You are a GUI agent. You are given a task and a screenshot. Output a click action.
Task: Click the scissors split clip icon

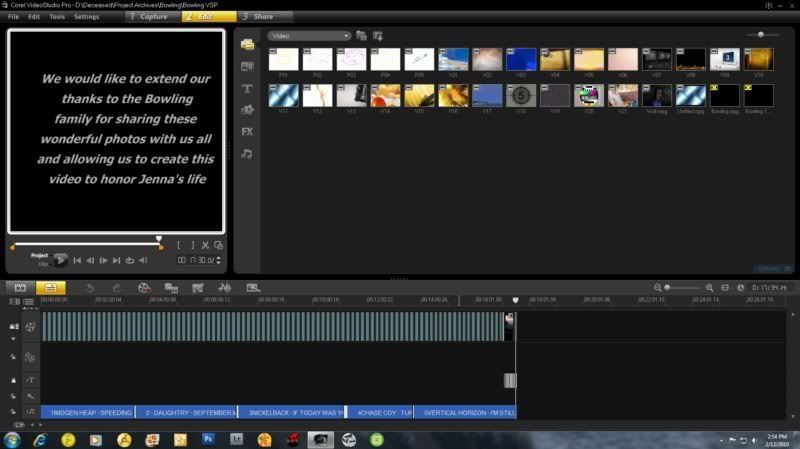pyautogui.click(x=205, y=245)
